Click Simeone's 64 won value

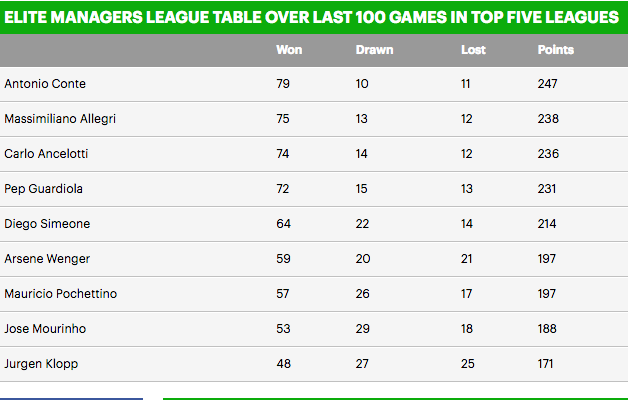point(283,224)
